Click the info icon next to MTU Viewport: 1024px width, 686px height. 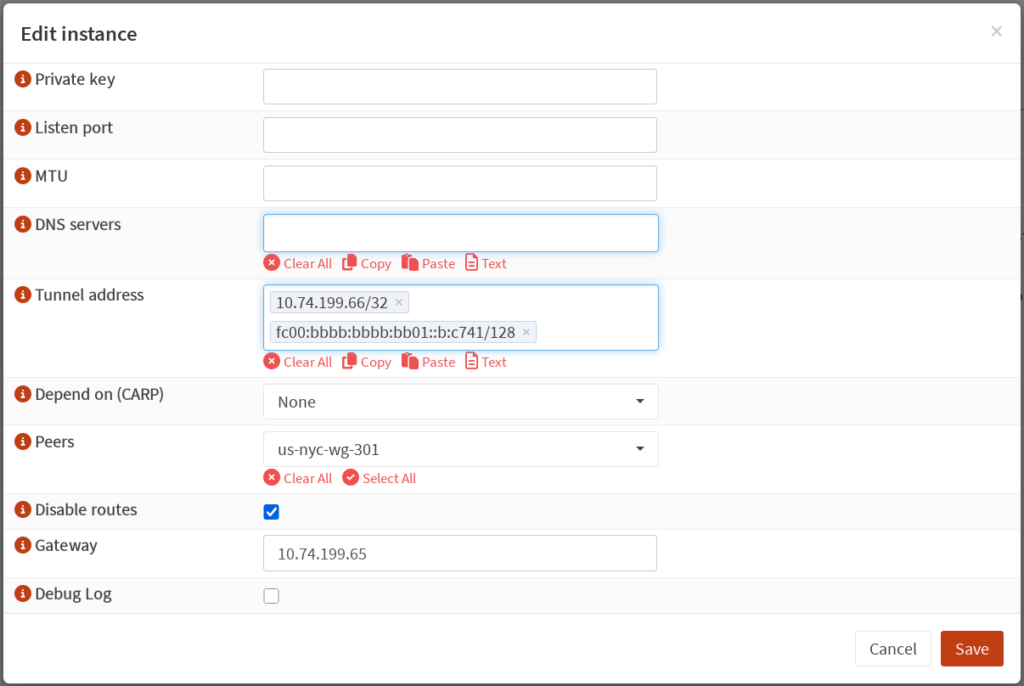pyautogui.click(x=23, y=176)
